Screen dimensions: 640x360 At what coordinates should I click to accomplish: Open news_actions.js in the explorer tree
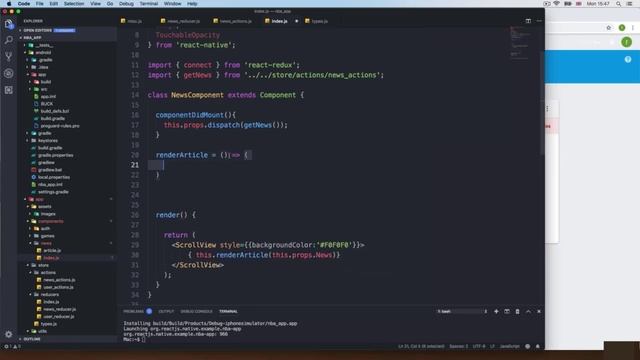click(x=59, y=280)
